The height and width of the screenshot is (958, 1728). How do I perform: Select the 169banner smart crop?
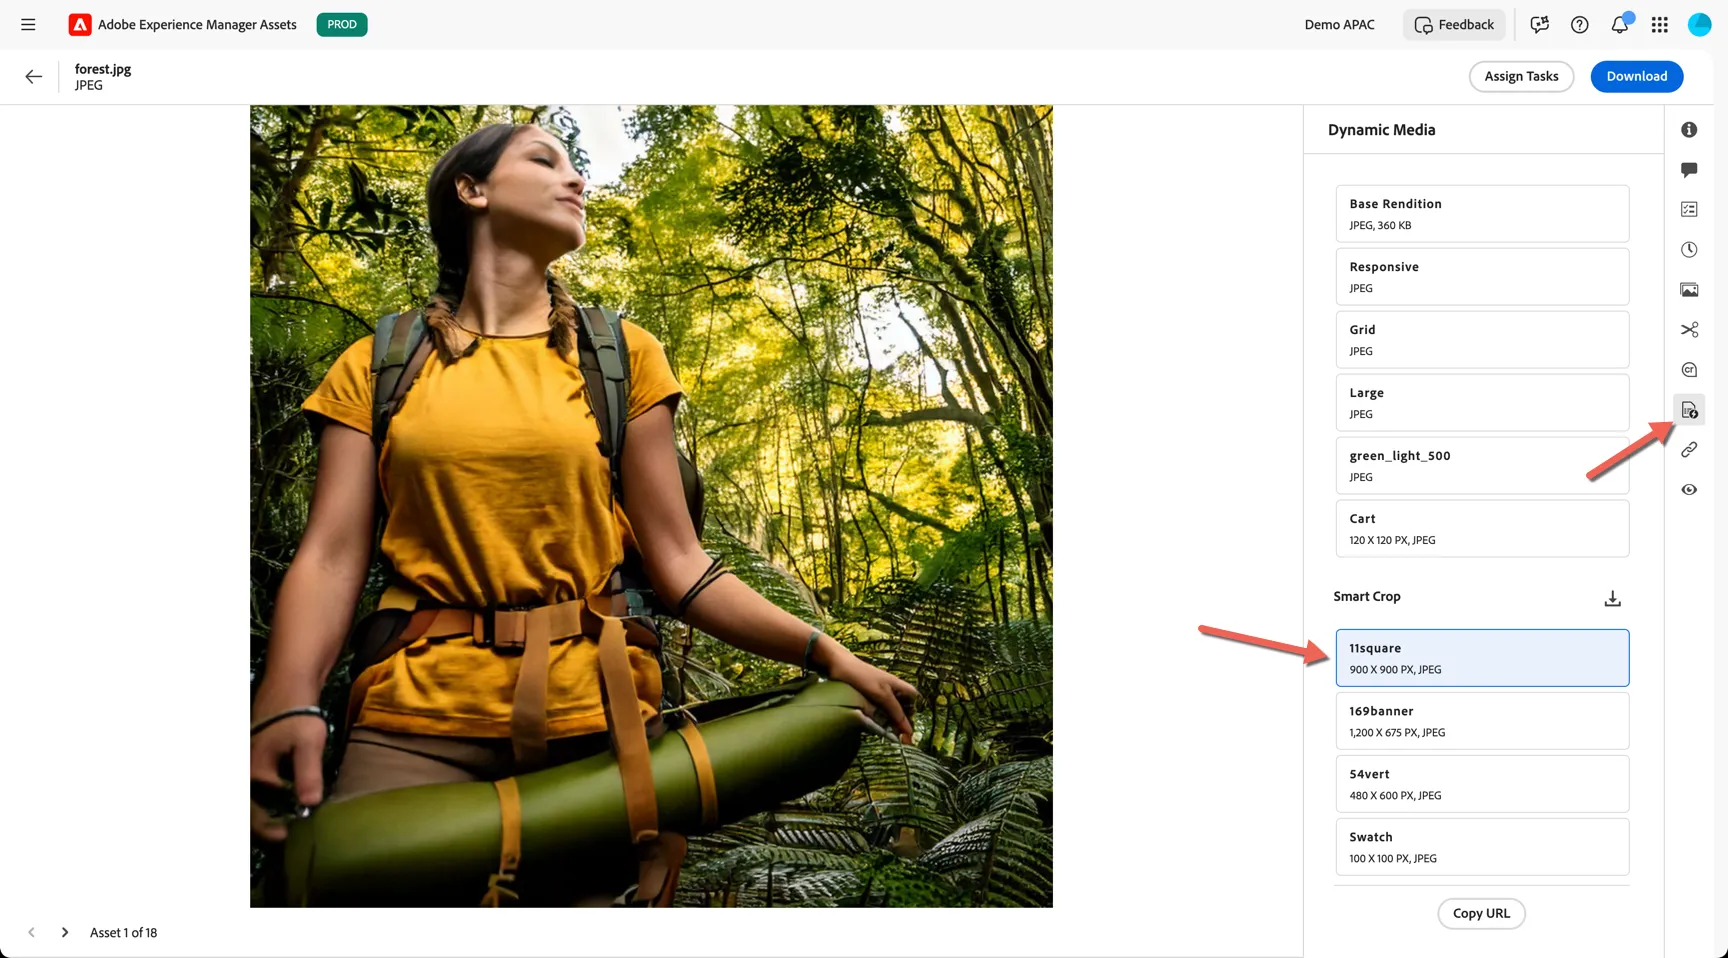point(1482,721)
